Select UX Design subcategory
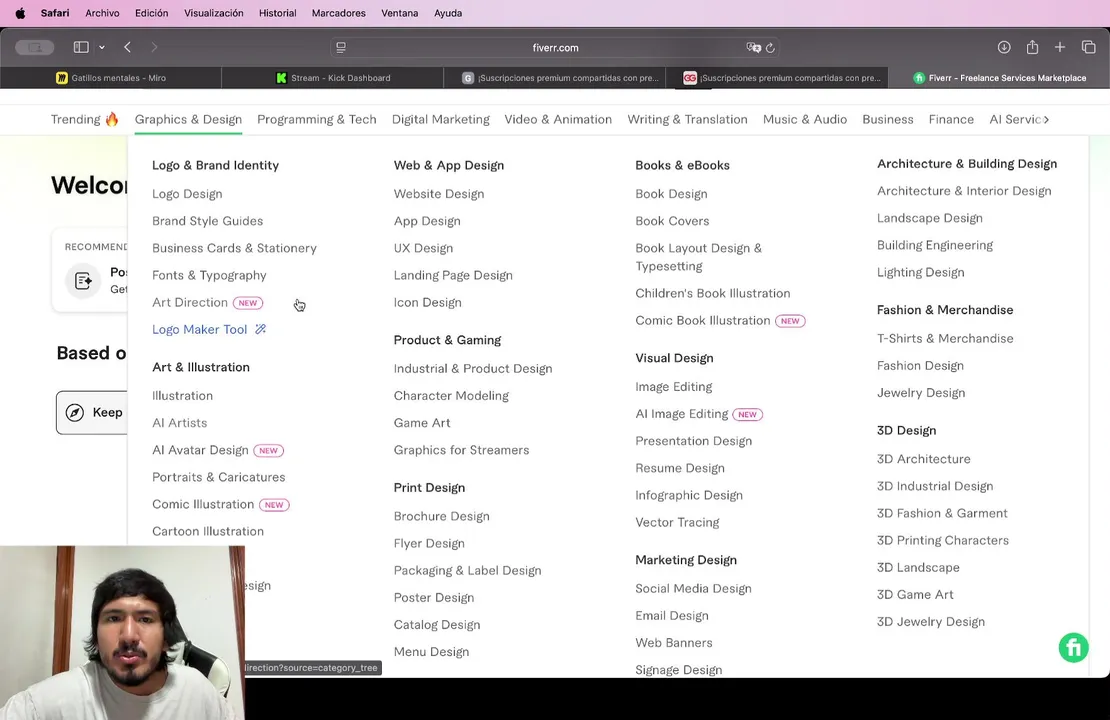The height and width of the screenshot is (720, 1110). coord(423,248)
